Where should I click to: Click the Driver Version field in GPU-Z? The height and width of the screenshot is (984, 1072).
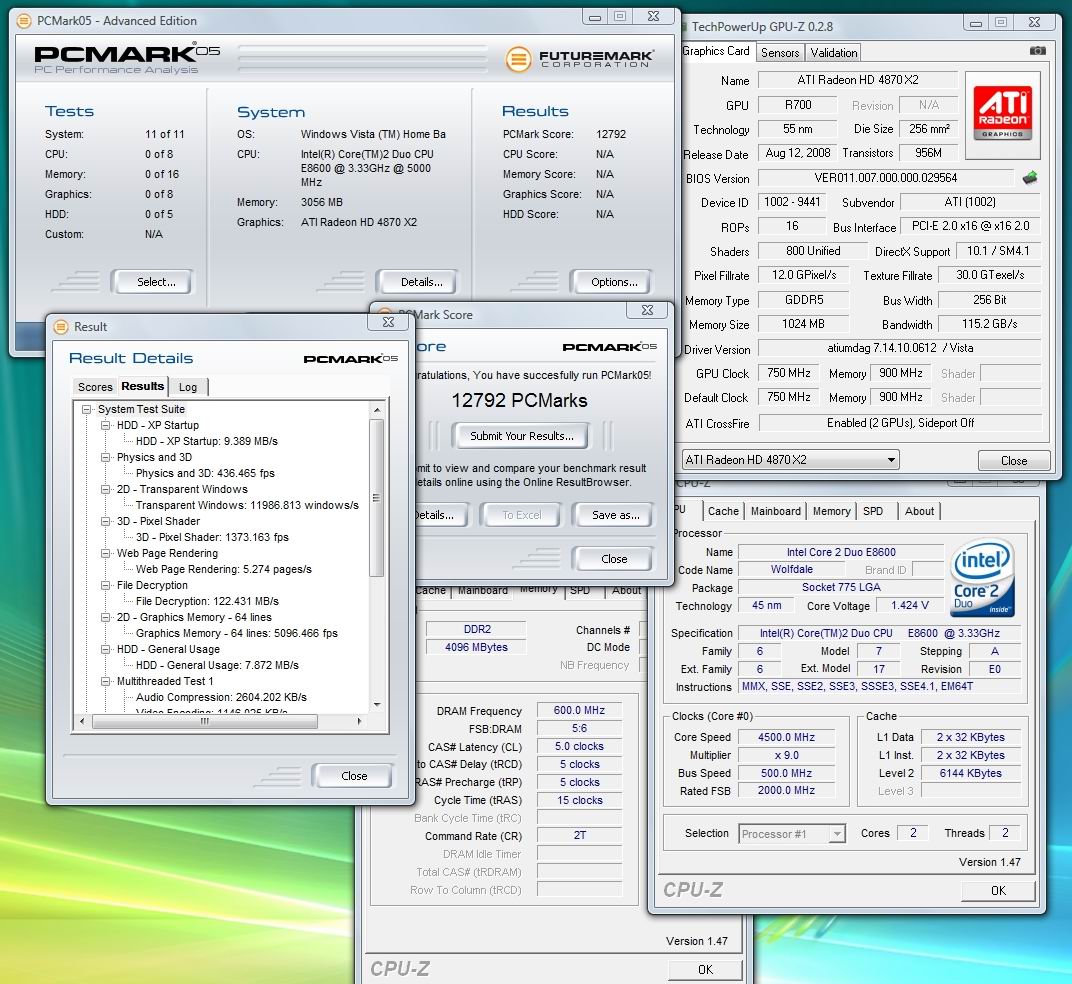coord(900,348)
